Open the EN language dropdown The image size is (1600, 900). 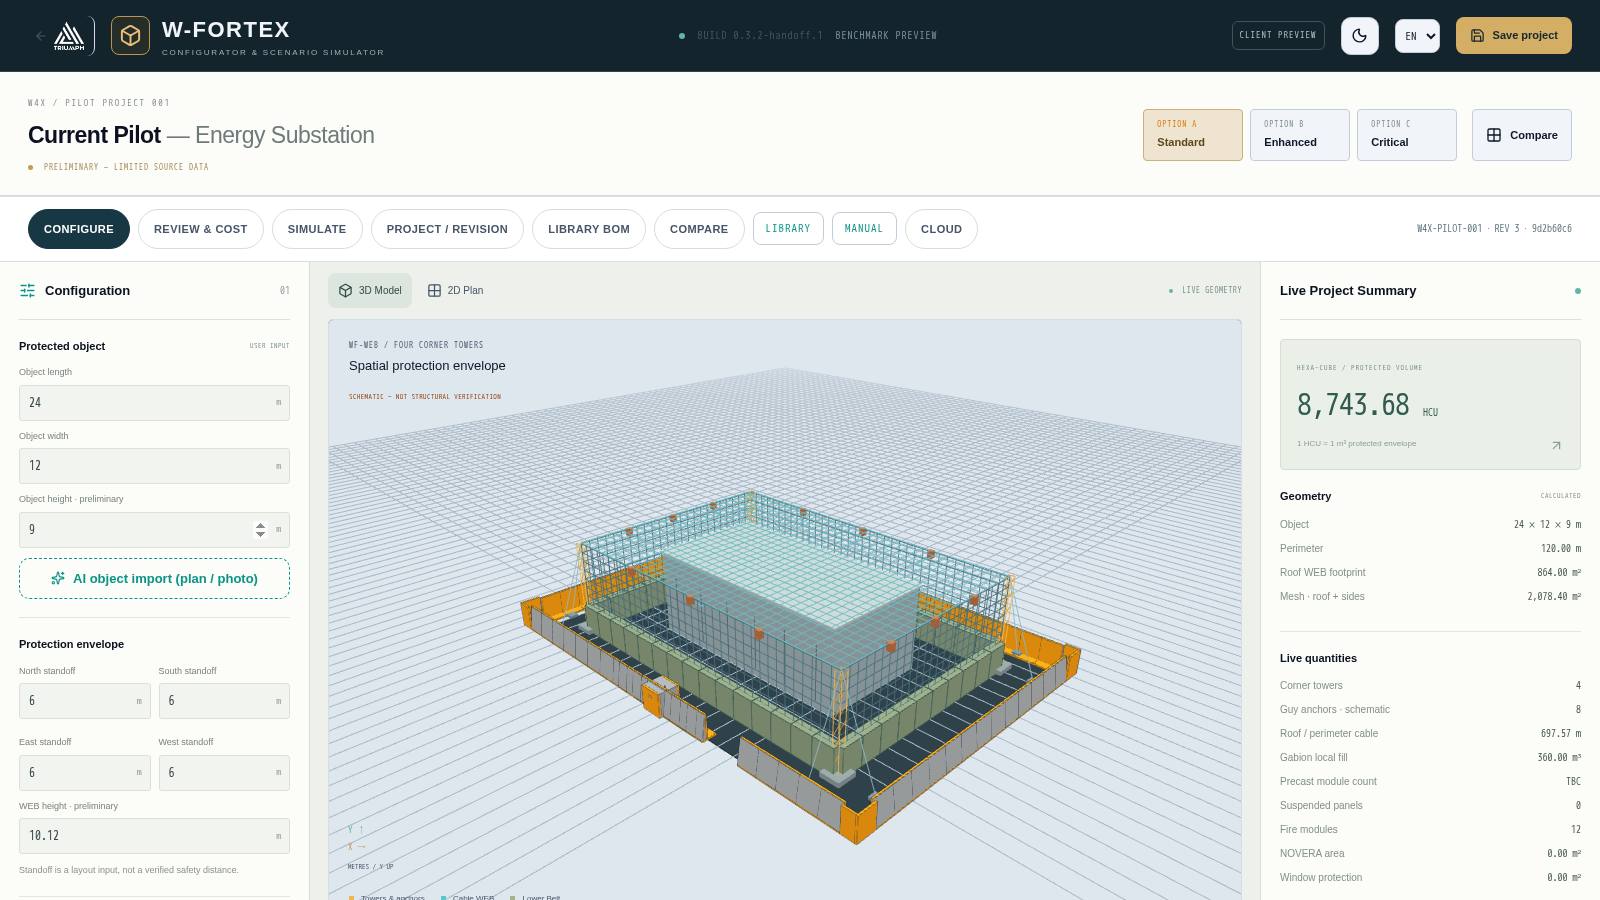[x=1417, y=36]
